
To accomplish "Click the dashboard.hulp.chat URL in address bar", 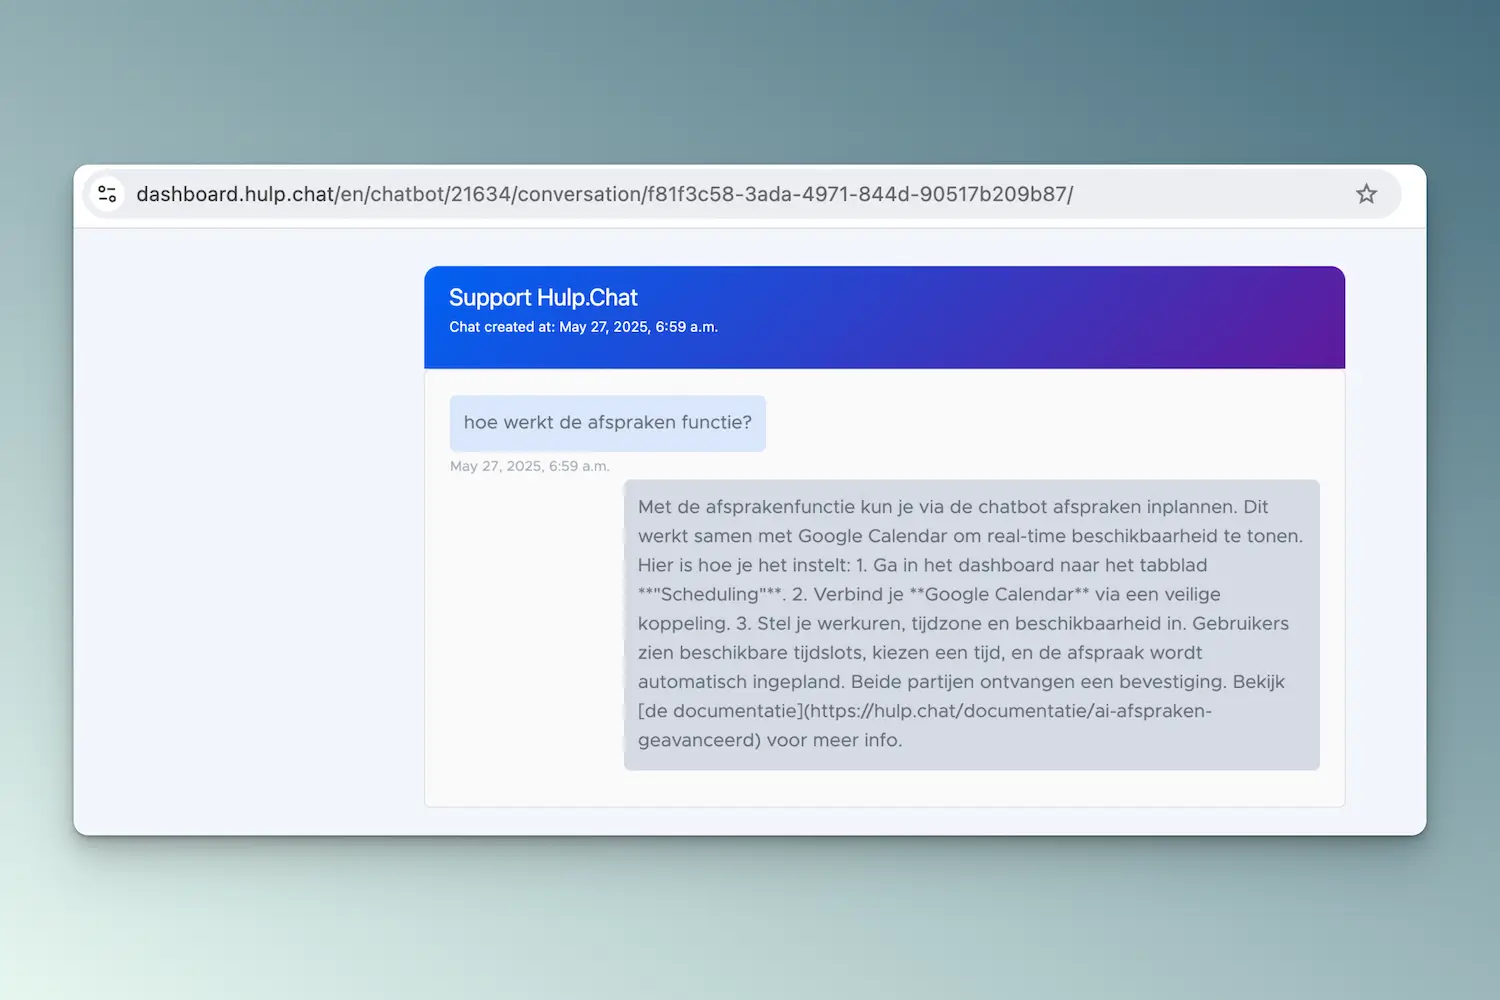I will point(604,194).
